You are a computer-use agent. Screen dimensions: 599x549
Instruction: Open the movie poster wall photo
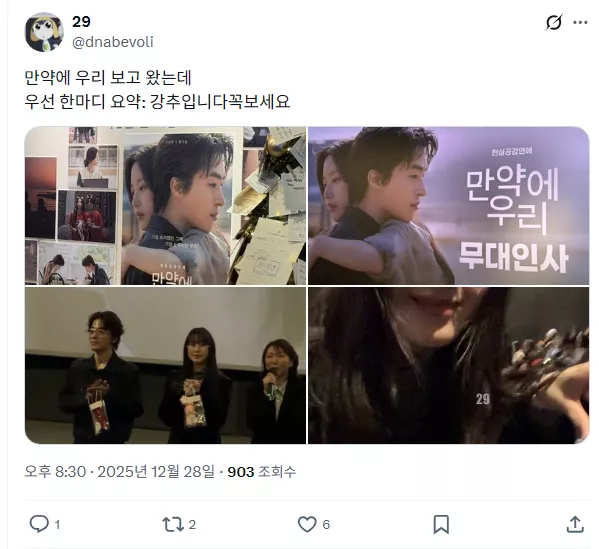point(165,206)
